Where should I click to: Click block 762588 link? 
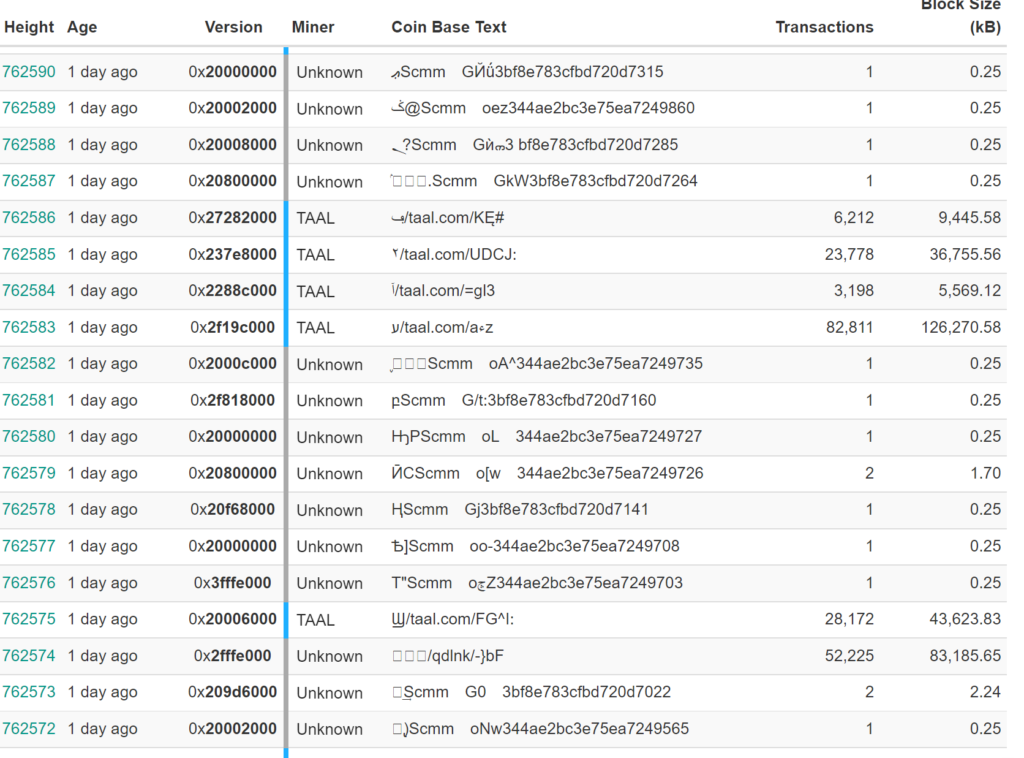pyautogui.click(x=29, y=145)
